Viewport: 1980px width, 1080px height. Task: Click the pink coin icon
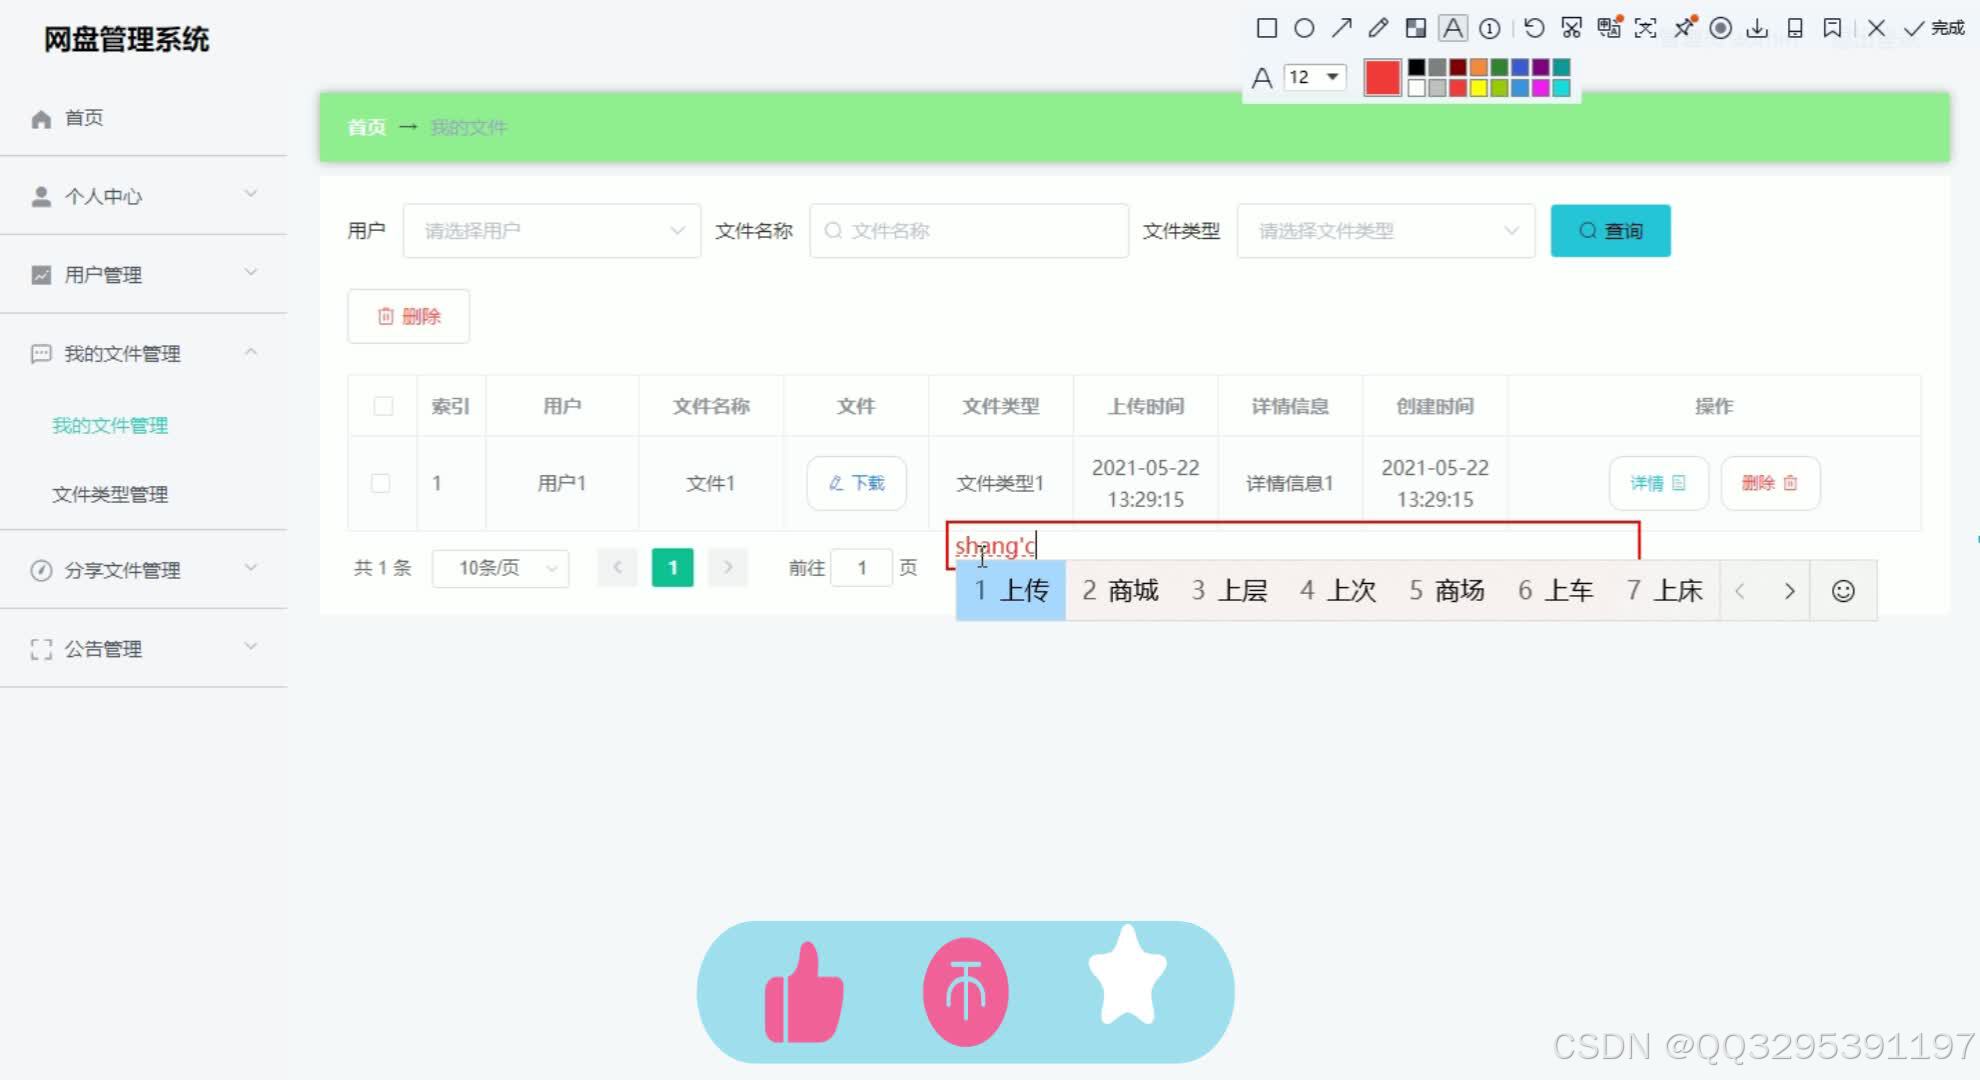(965, 992)
